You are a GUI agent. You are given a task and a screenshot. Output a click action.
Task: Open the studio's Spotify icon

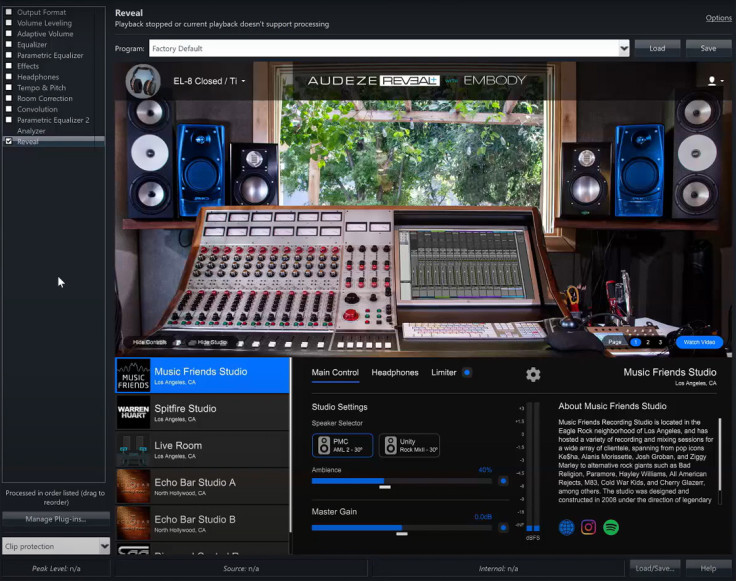(x=611, y=527)
